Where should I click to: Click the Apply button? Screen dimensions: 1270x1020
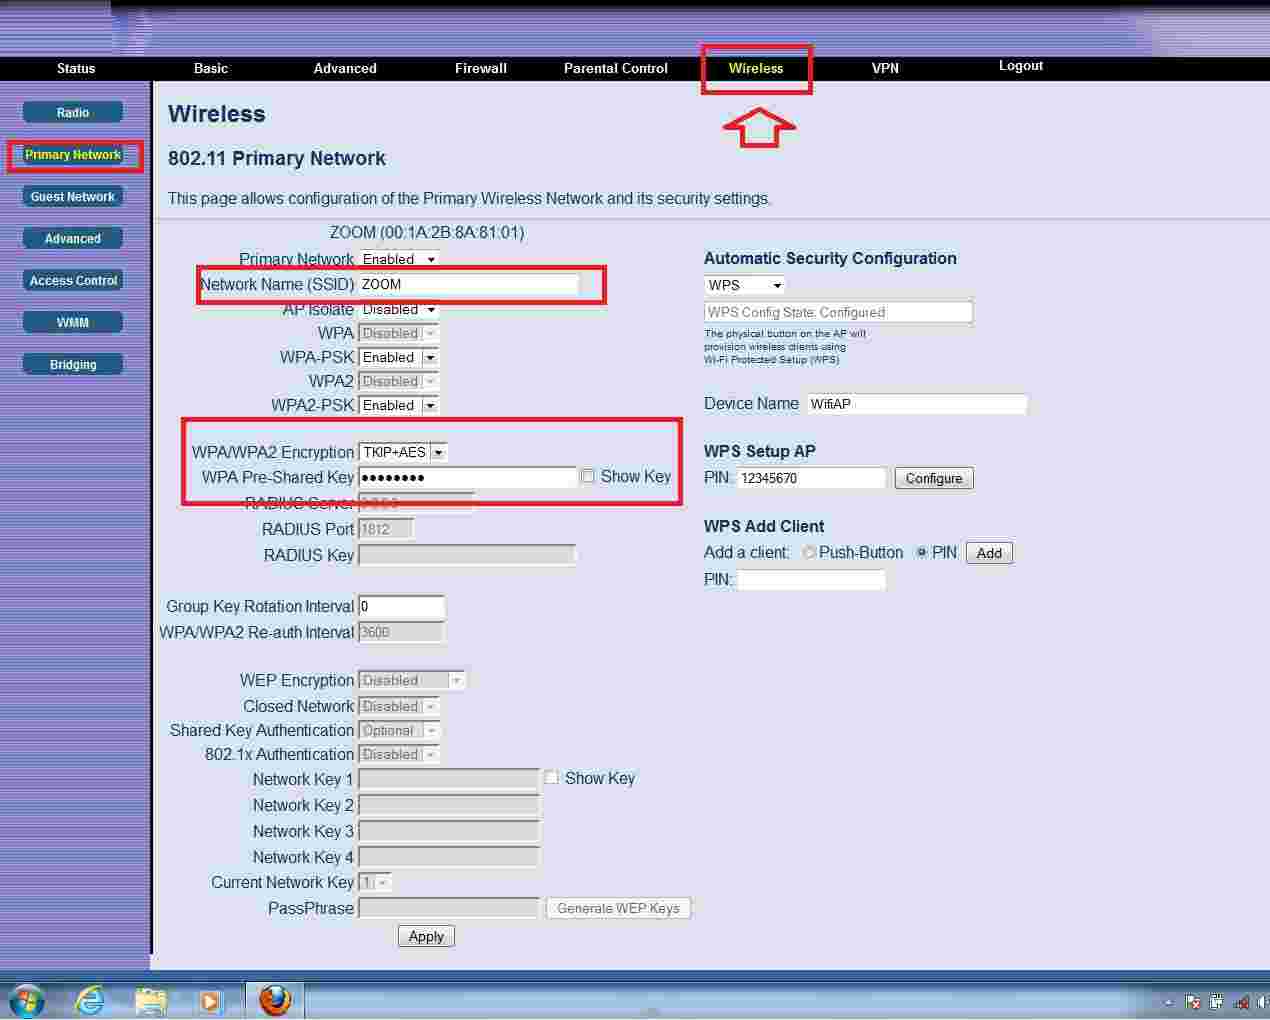(x=426, y=936)
